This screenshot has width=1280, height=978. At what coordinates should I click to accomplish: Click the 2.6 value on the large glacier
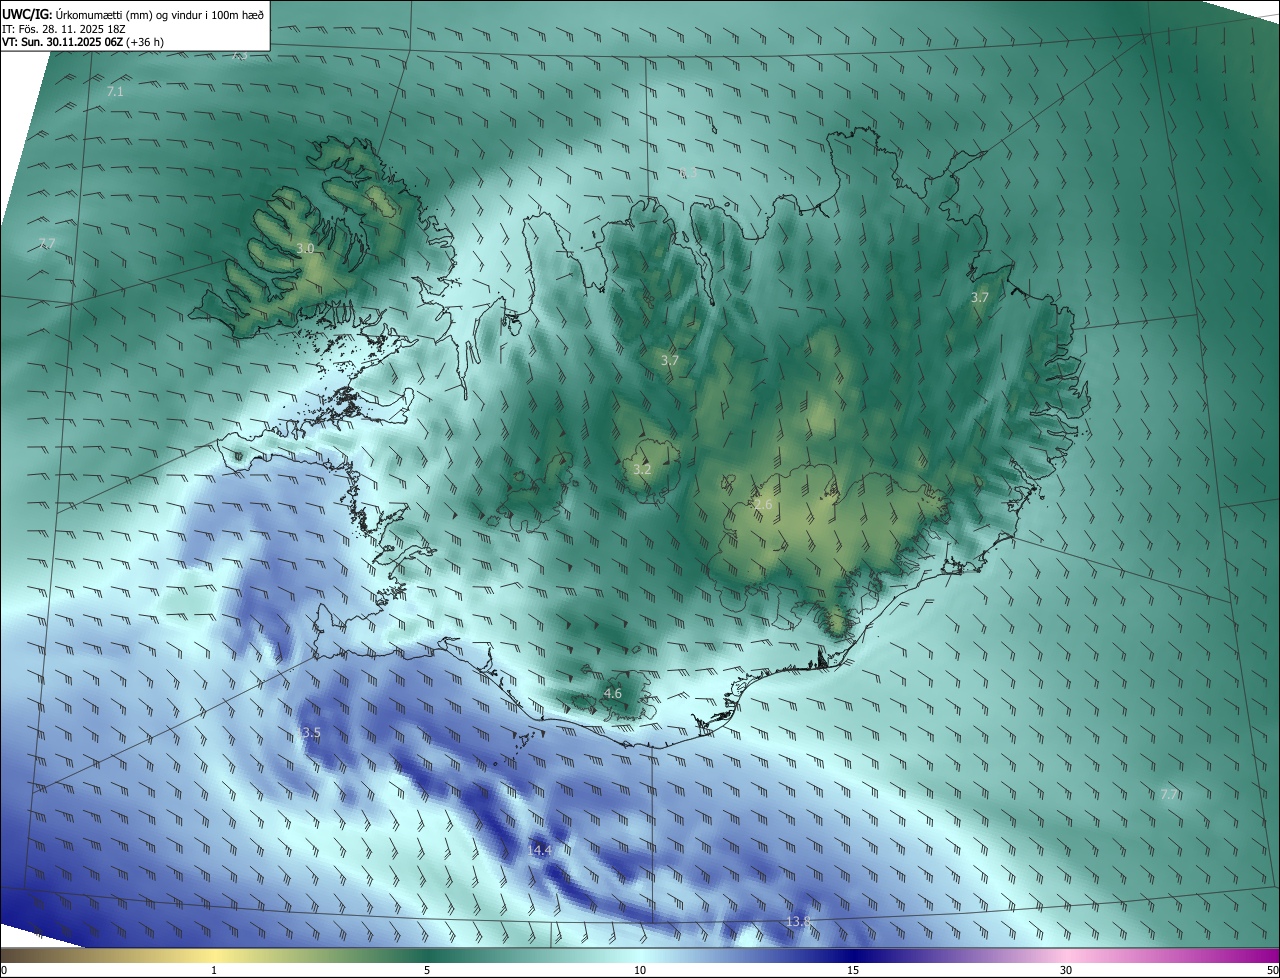coord(763,505)
